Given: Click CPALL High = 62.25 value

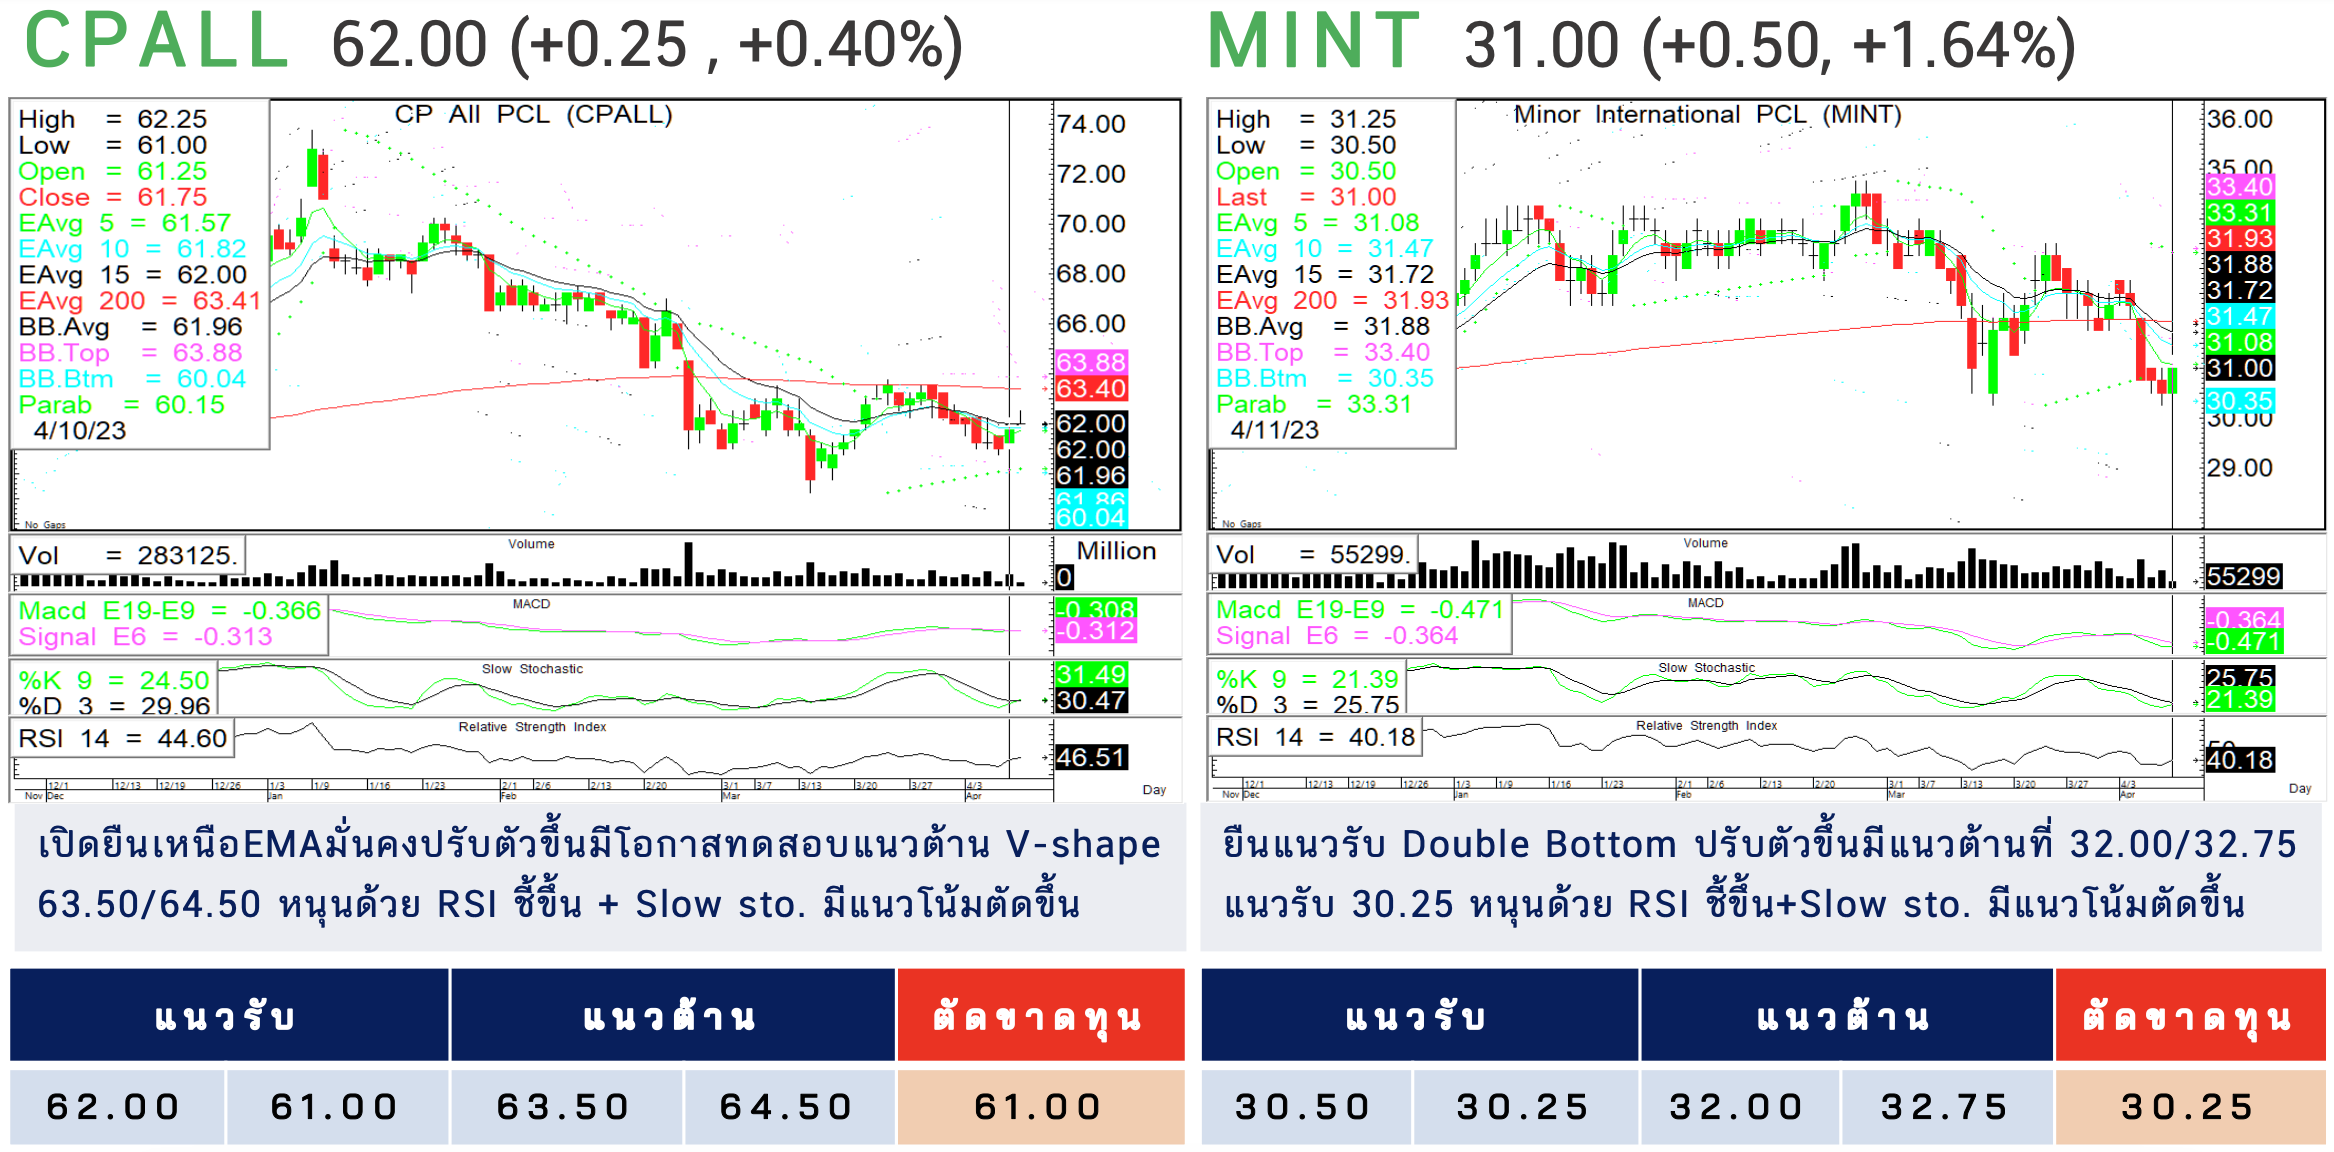Looking at the screenshot, I should pyautogui.click(x=113, y=119).
